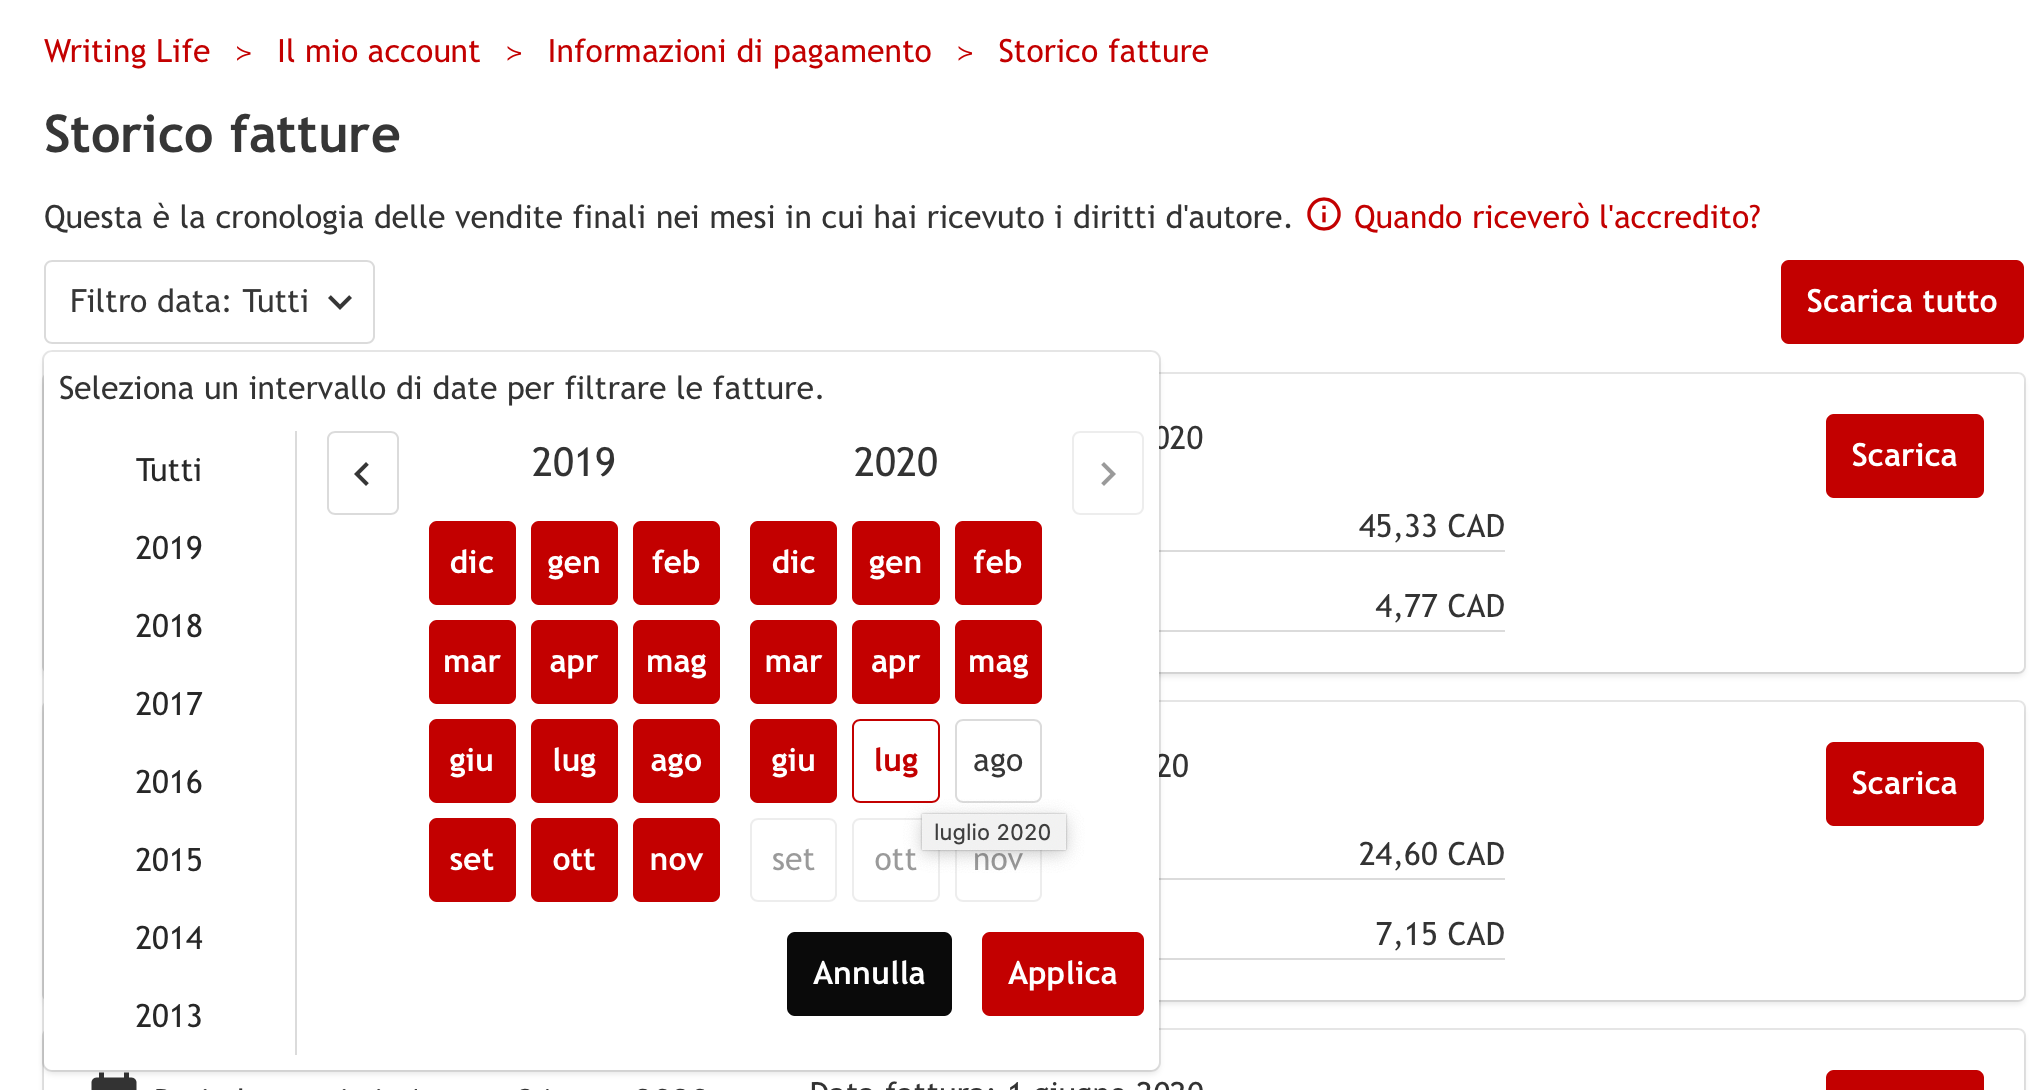Select year 2018 in the list
The image size is (2034, 1090).
tap(168, 626)
